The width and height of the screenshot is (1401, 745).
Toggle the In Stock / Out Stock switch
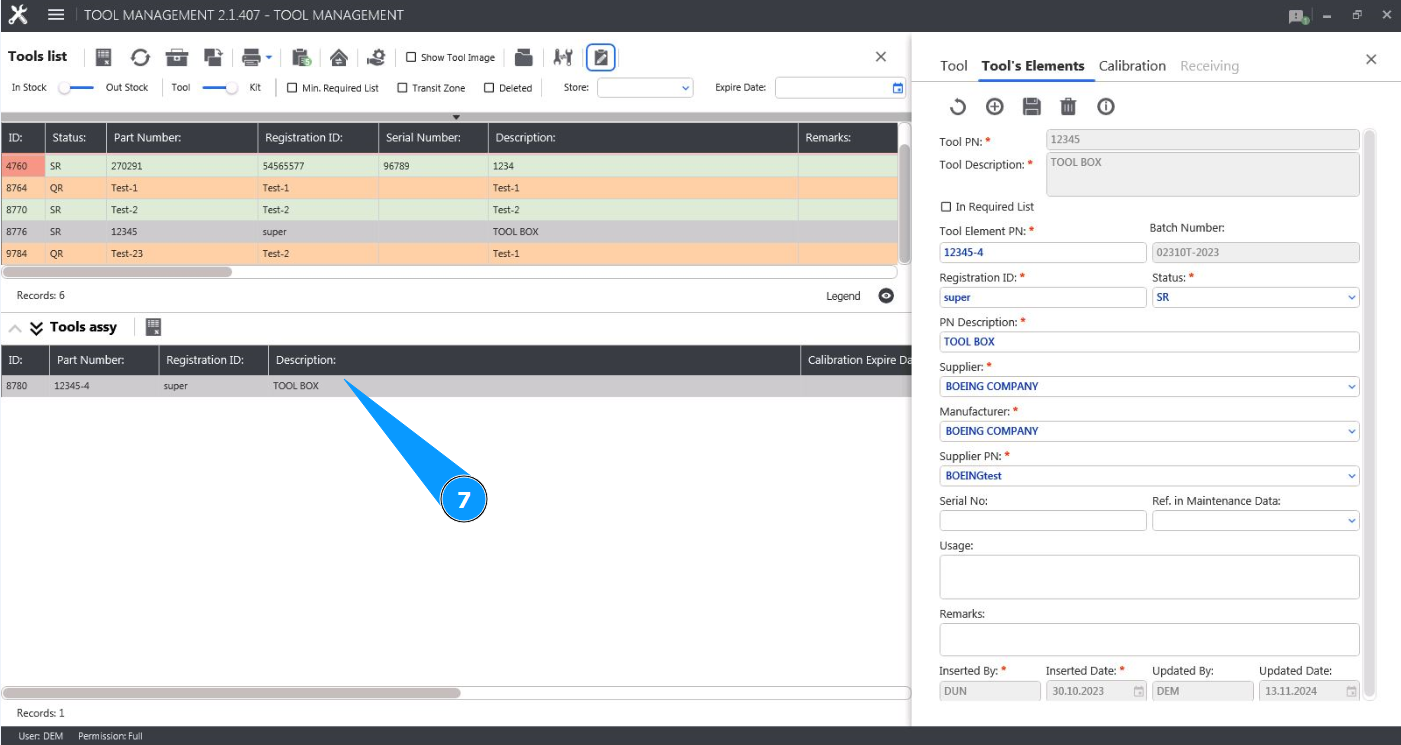76,88
